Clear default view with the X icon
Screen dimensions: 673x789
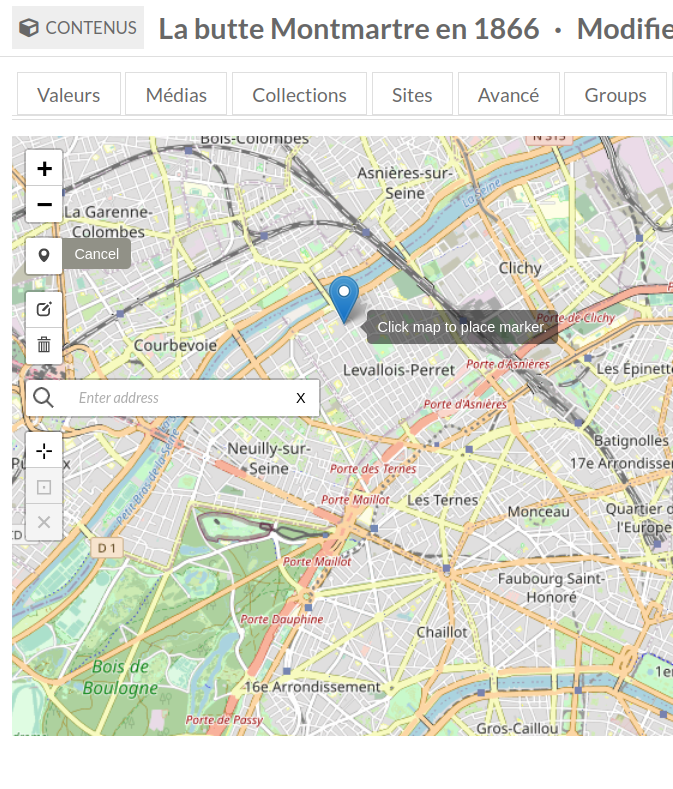point(44,522)
